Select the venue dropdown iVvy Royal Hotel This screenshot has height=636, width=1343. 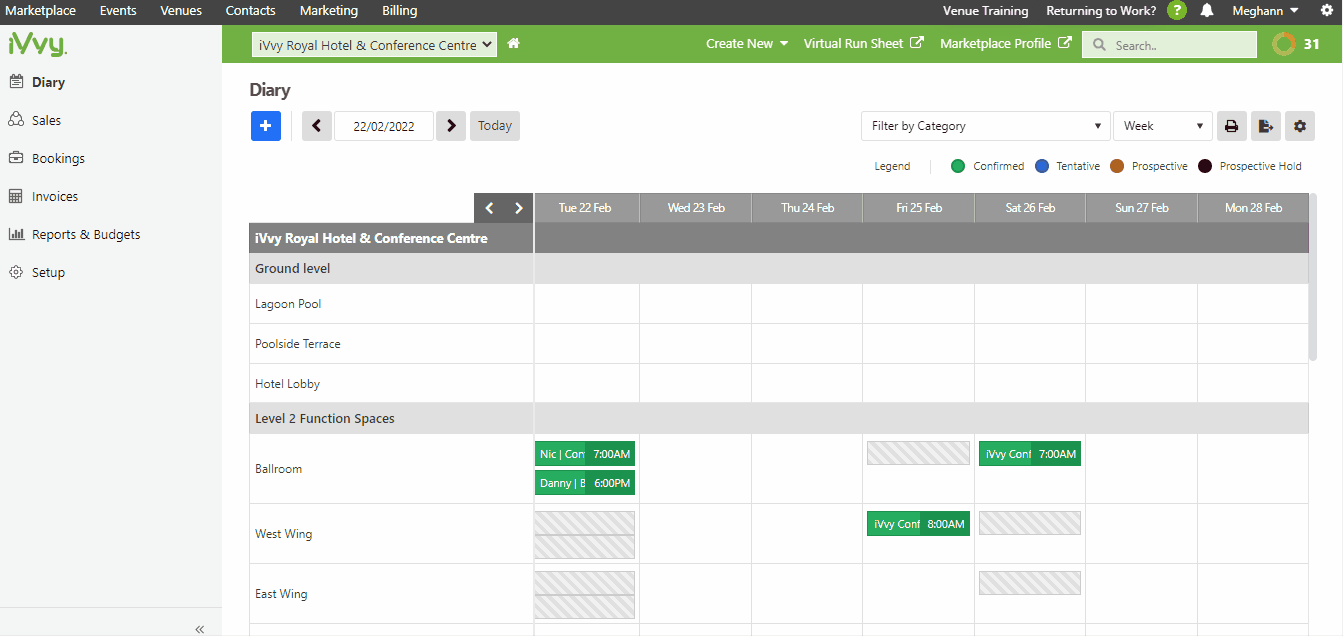[x=374, y=45]
